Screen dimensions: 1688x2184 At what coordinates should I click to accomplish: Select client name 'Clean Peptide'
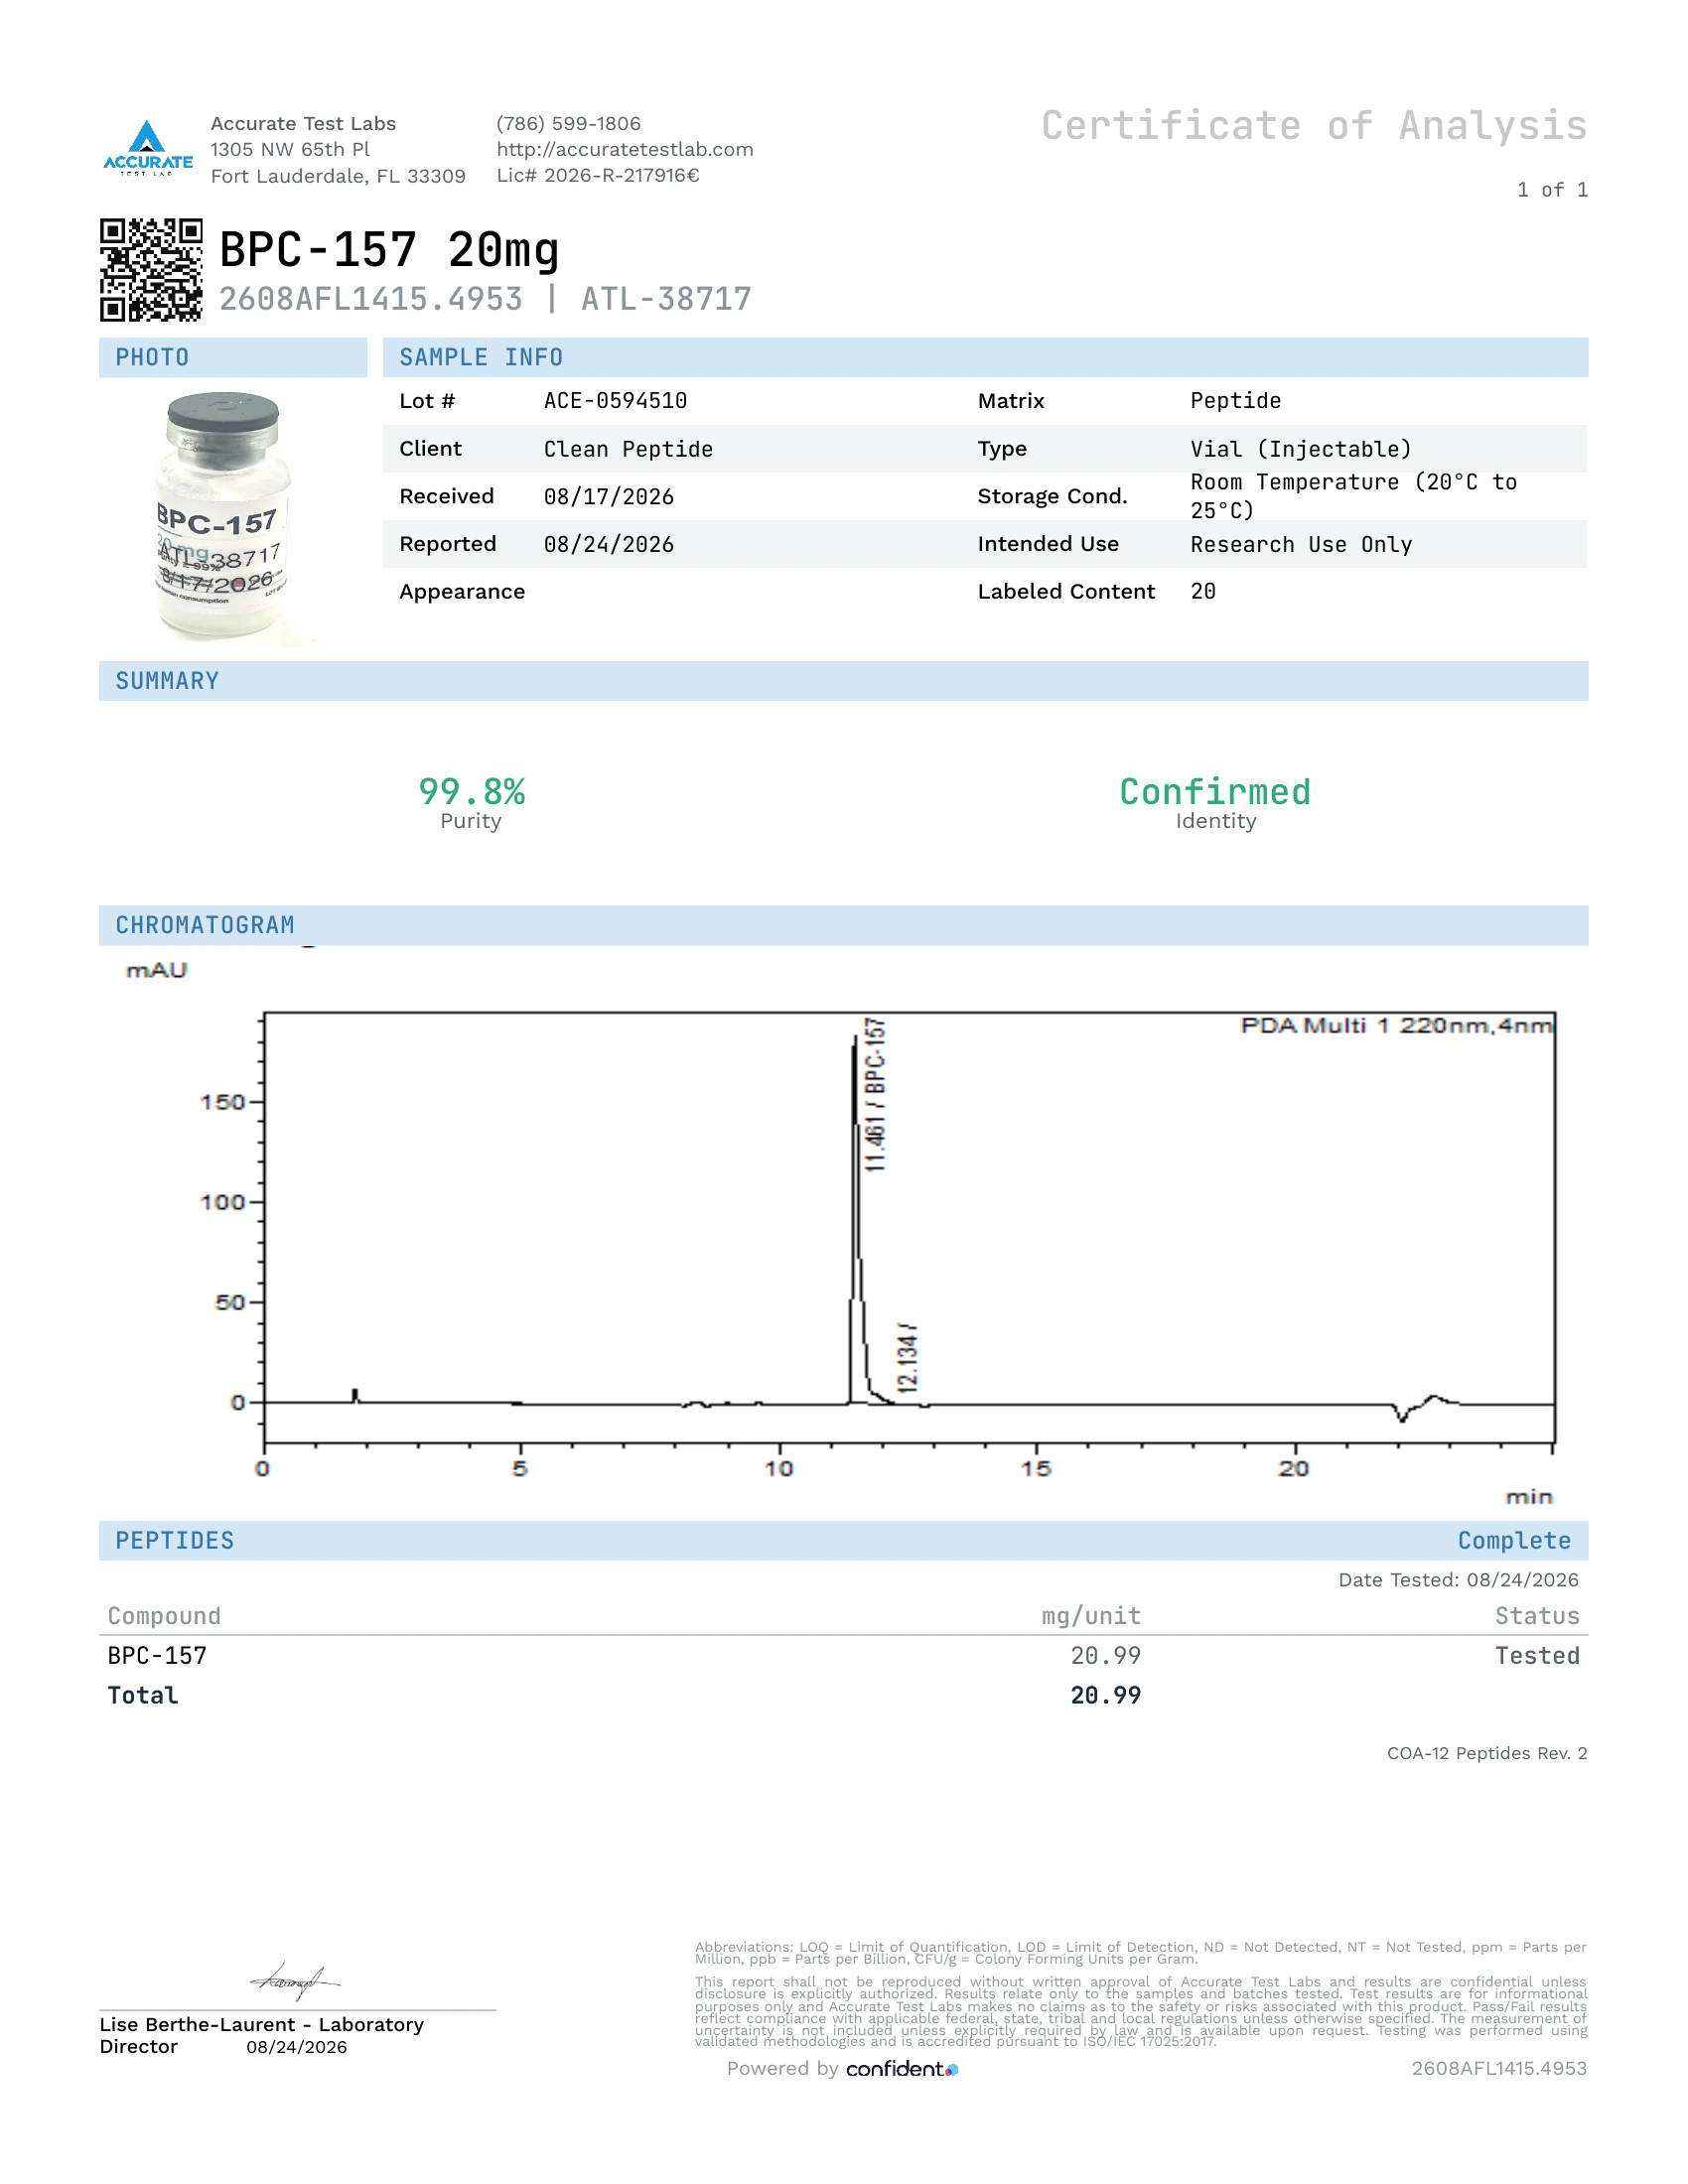click(x=628, y=449)
